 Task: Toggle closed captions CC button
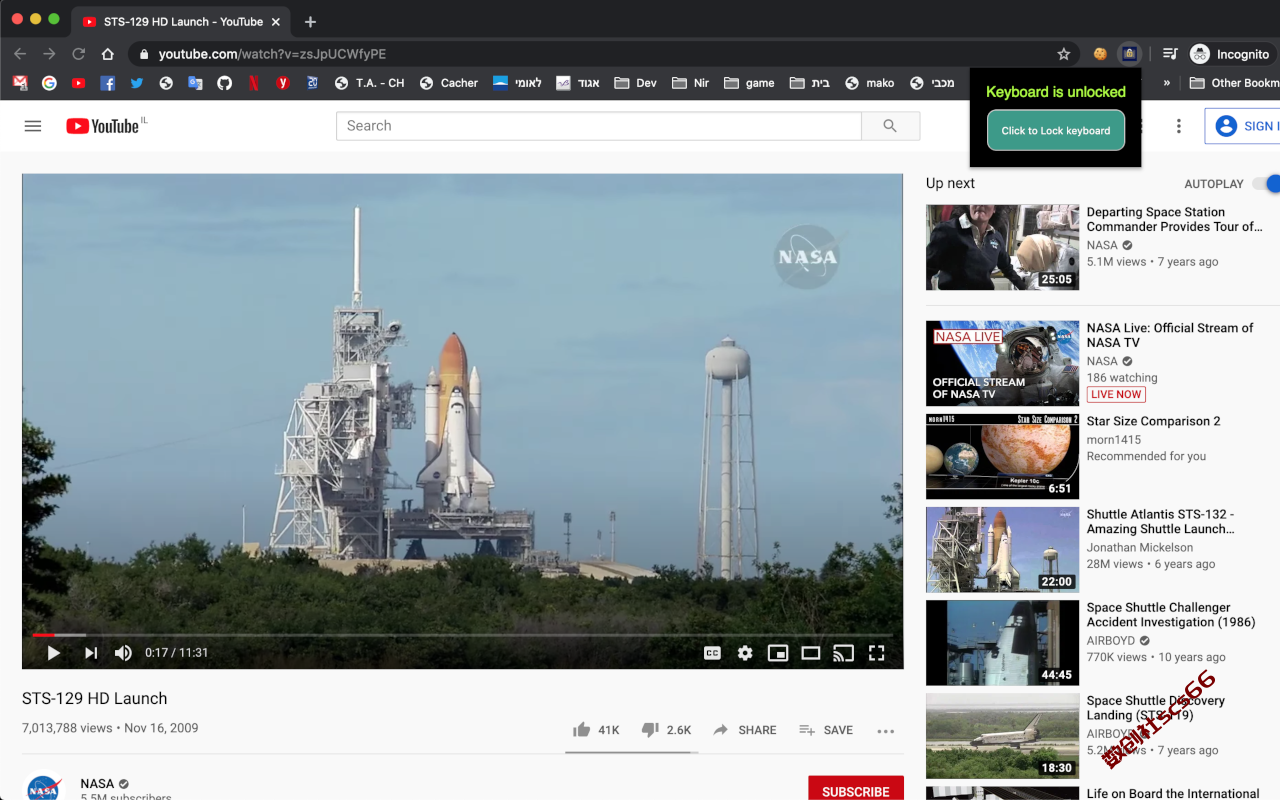(x=712, y=653)
